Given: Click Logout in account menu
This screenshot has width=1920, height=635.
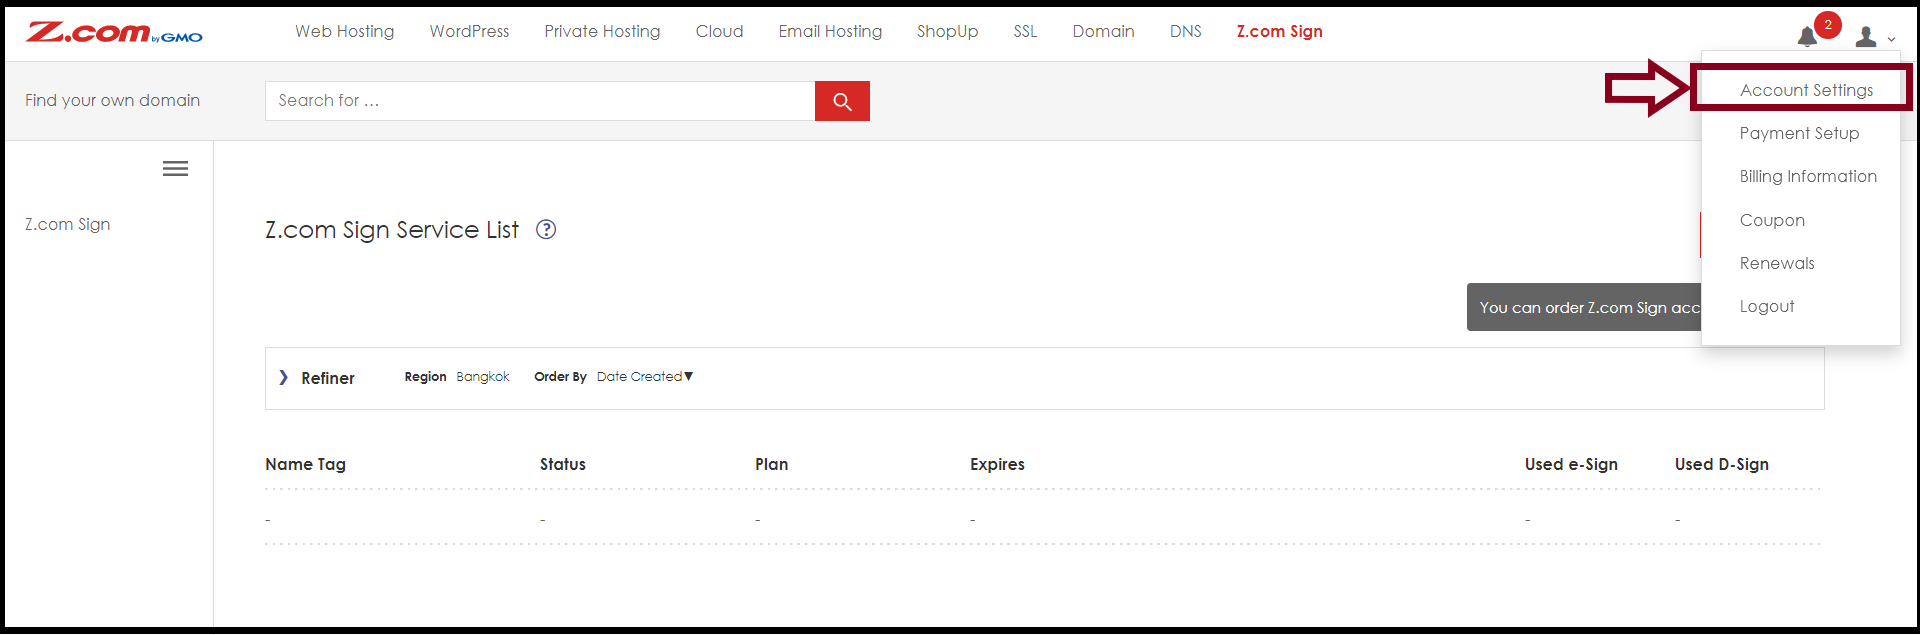Looking at the screenshot, I should click(1767, 306).
